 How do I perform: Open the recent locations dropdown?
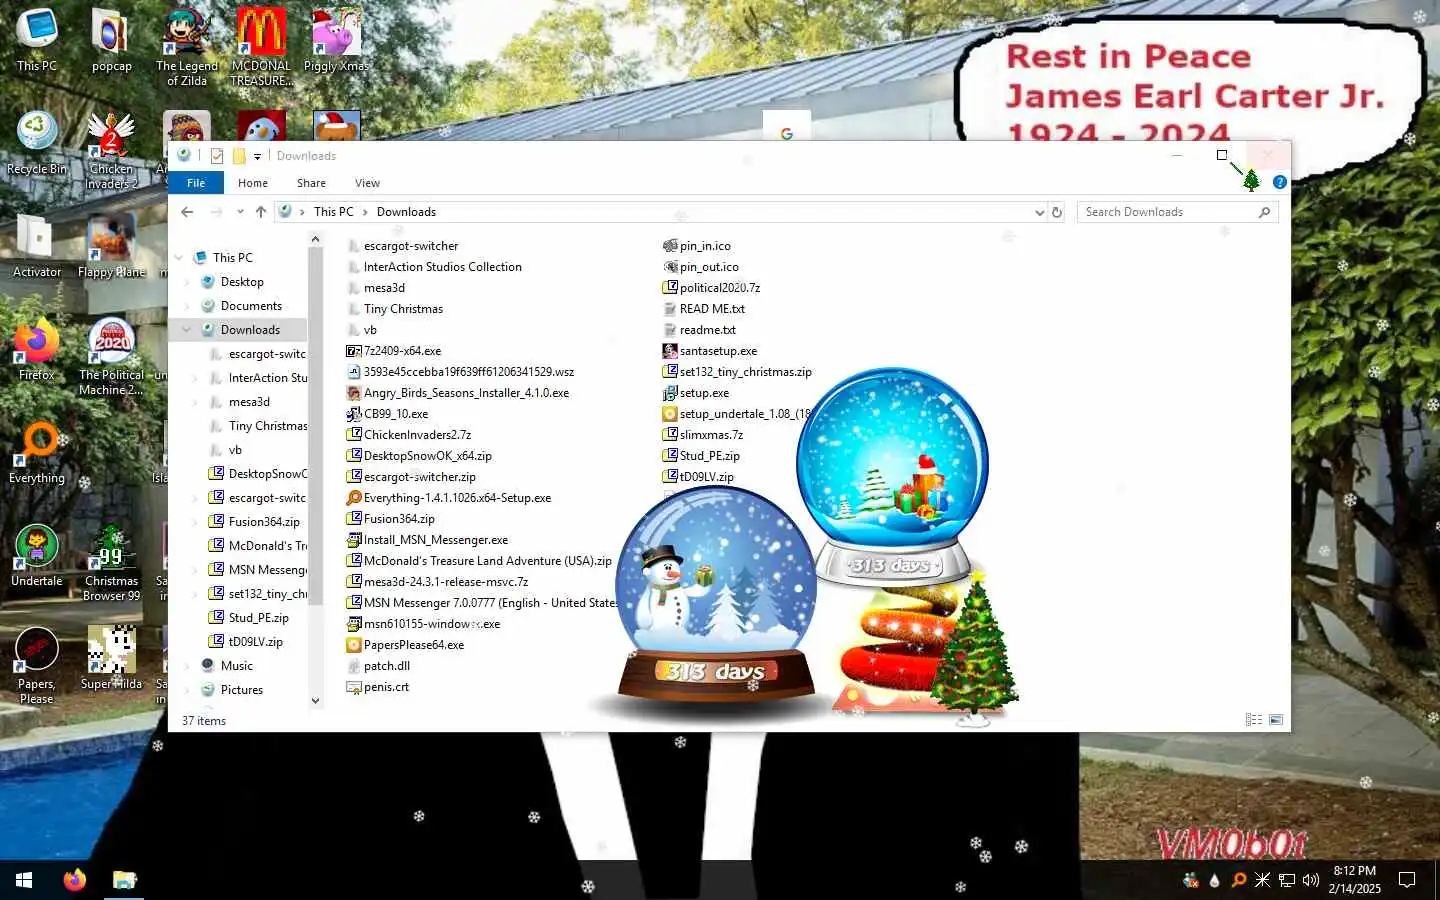[x=240, y=212]
